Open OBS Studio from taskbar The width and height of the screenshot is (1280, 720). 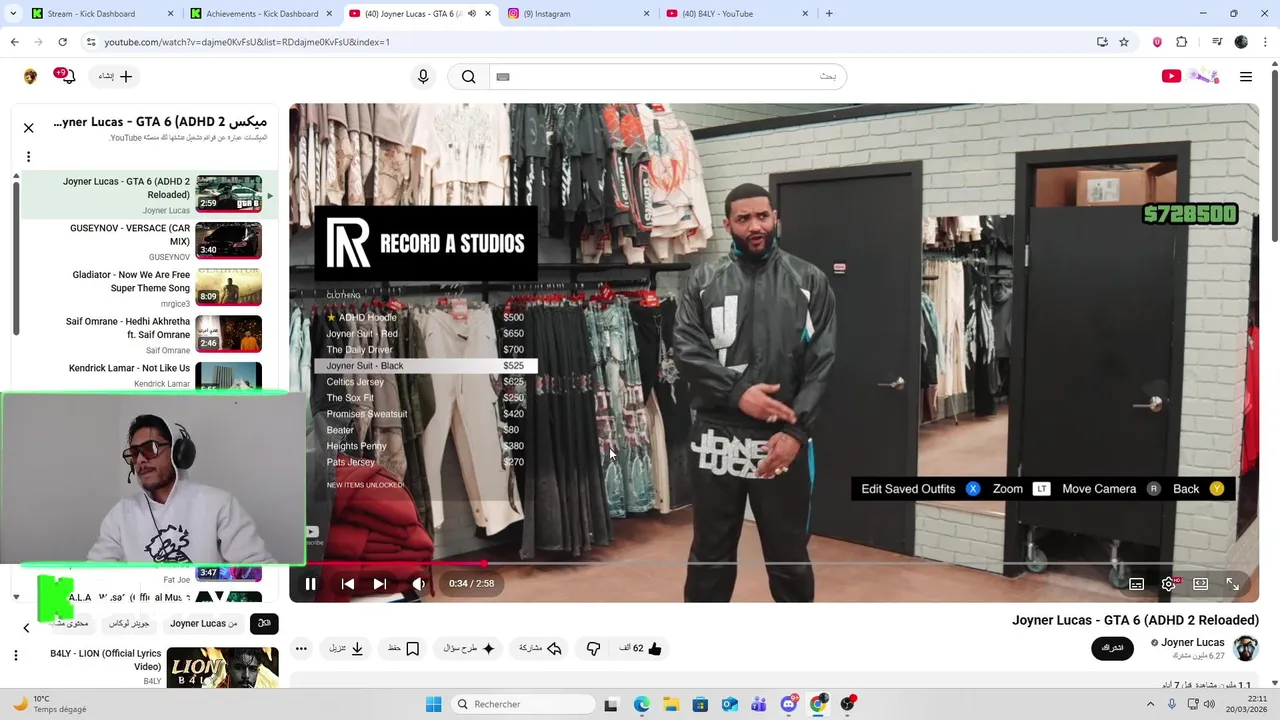click(x=848, y=705)
